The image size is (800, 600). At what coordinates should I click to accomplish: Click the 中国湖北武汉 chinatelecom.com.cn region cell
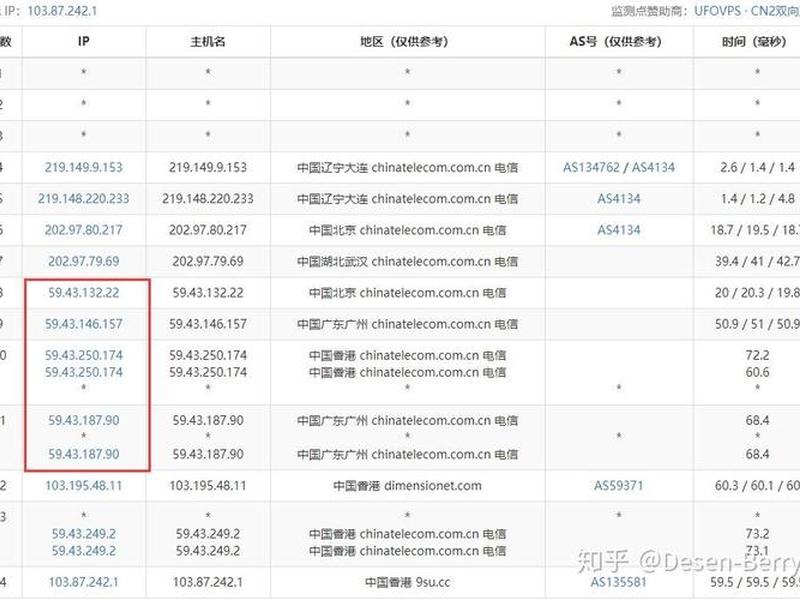coord(407,261)
